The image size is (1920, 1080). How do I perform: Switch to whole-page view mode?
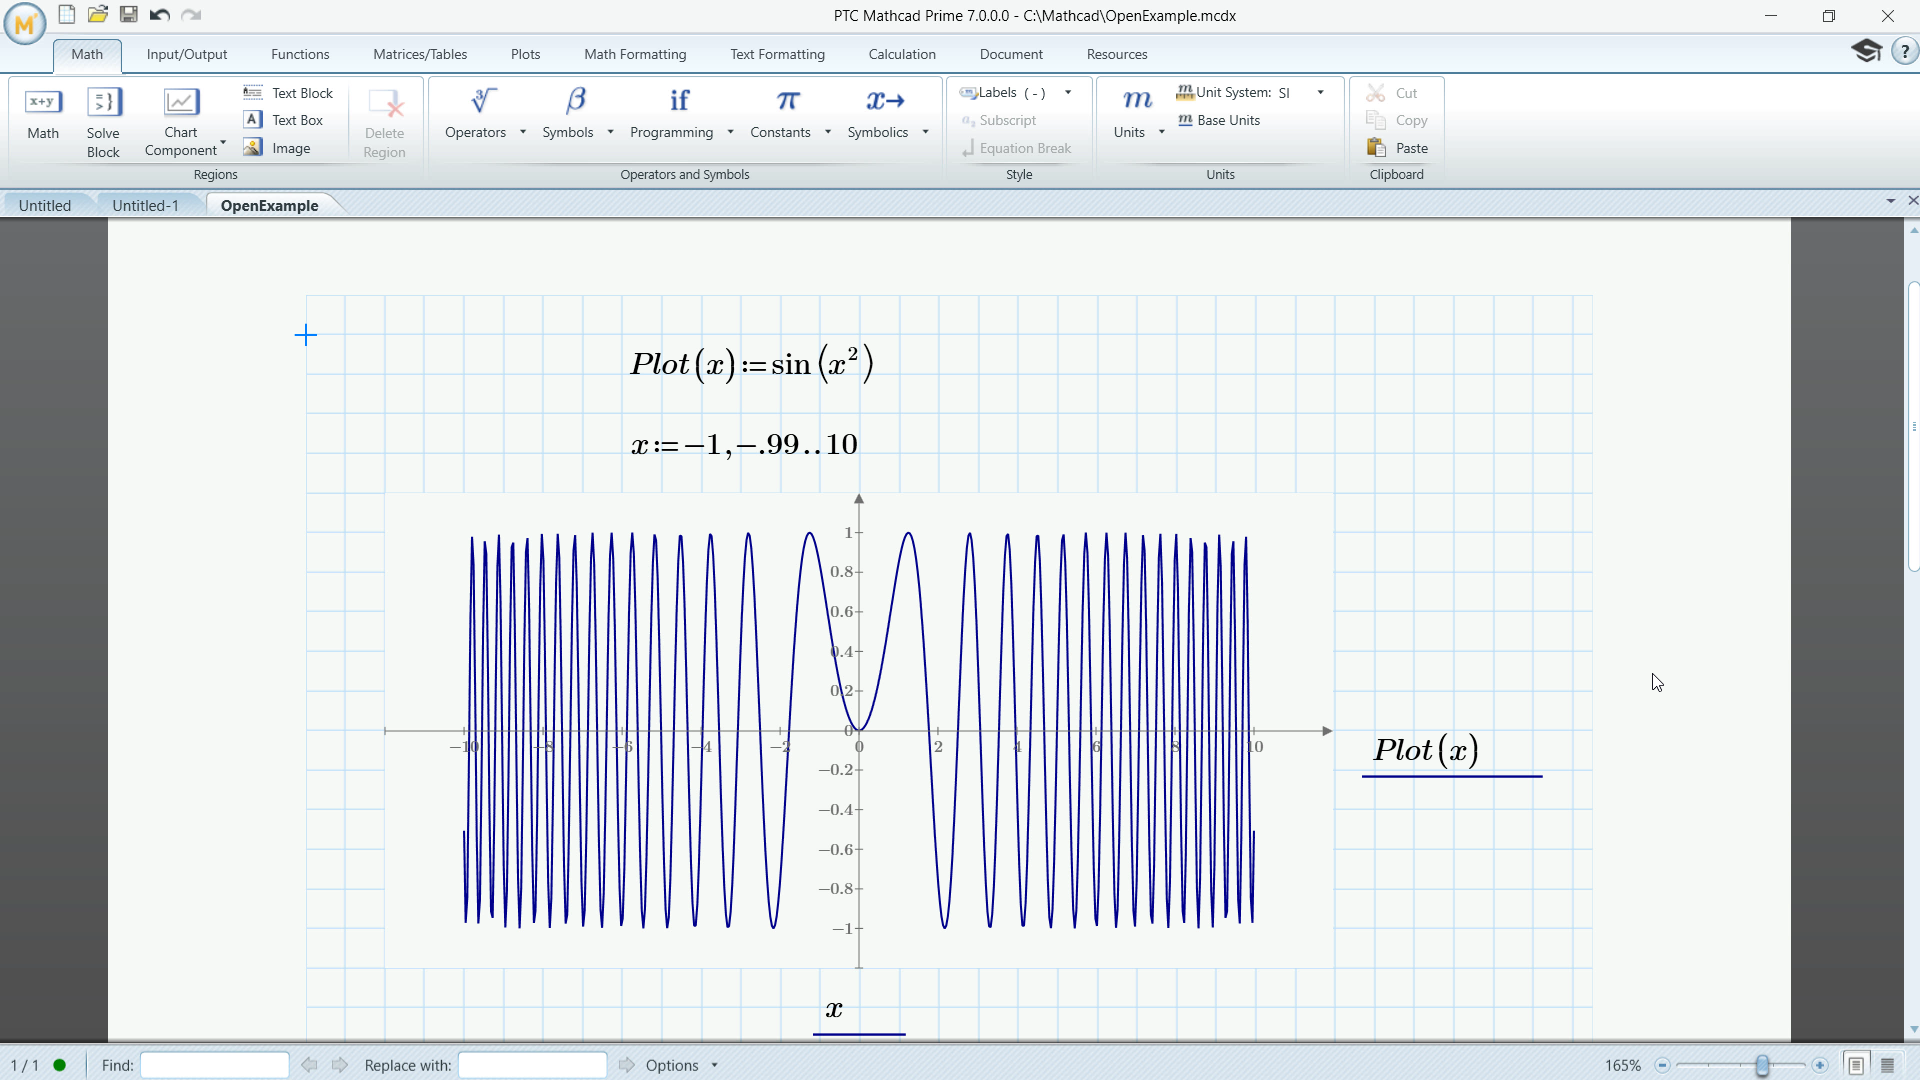[1856, 1064]
